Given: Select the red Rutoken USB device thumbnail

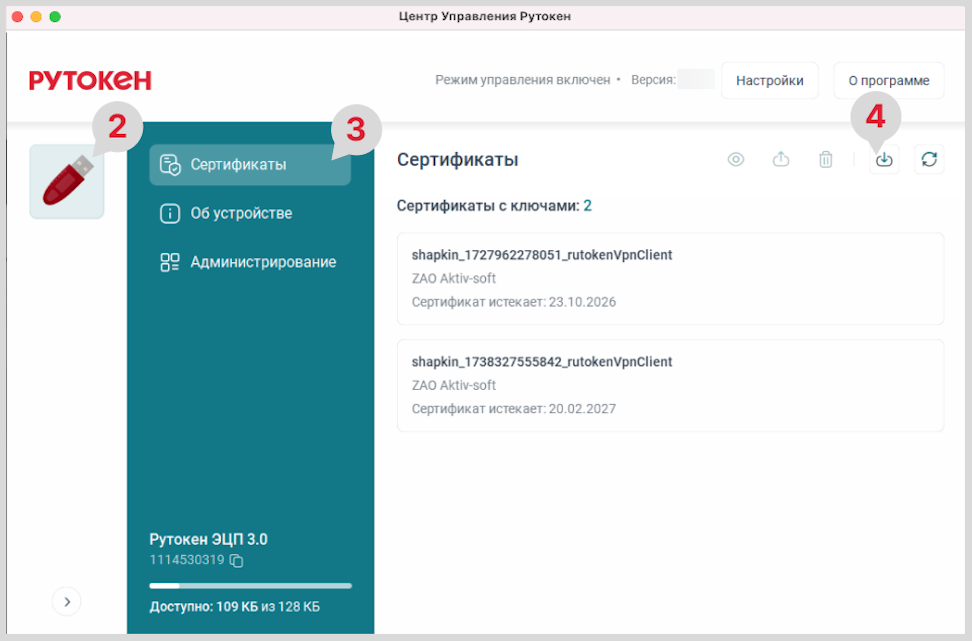Looking at the screenshot, I should [66, 183].
